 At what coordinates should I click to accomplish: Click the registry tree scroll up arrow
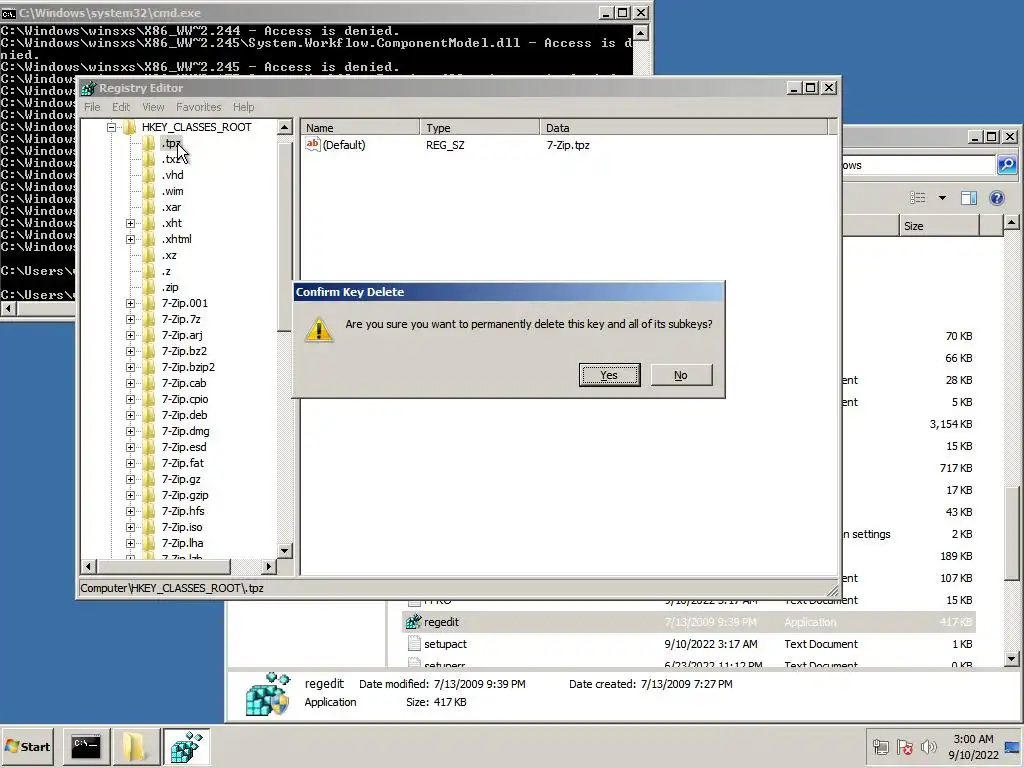click(284, 127)
